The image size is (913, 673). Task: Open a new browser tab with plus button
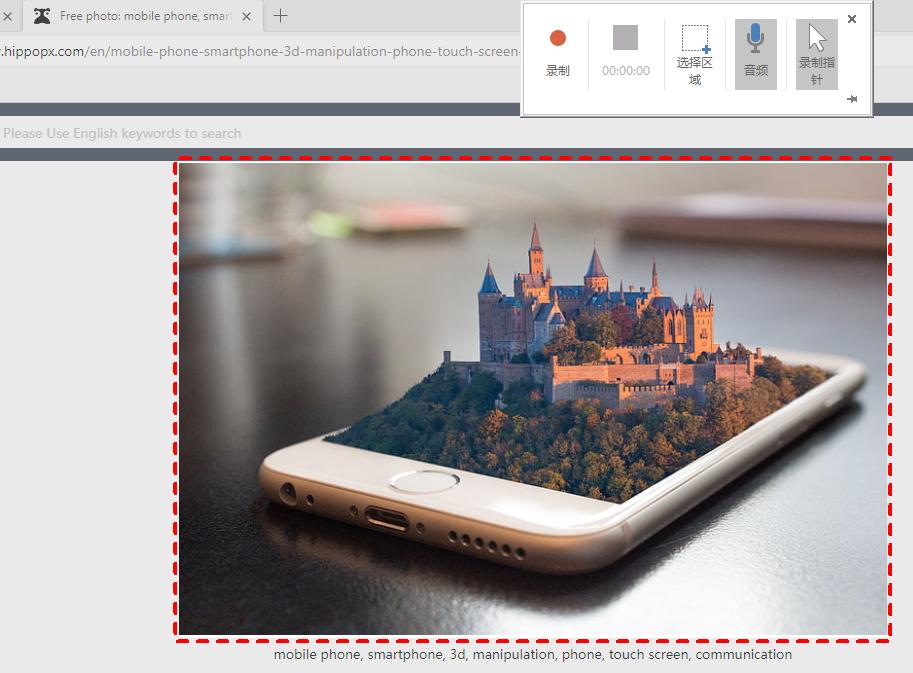pos(280,16)
